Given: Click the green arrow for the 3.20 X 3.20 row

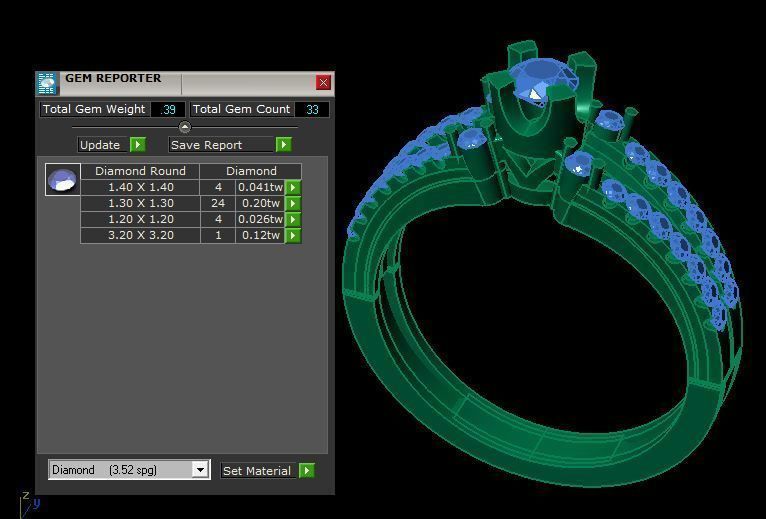Looking at the screenshot, I should click(293, 236).
